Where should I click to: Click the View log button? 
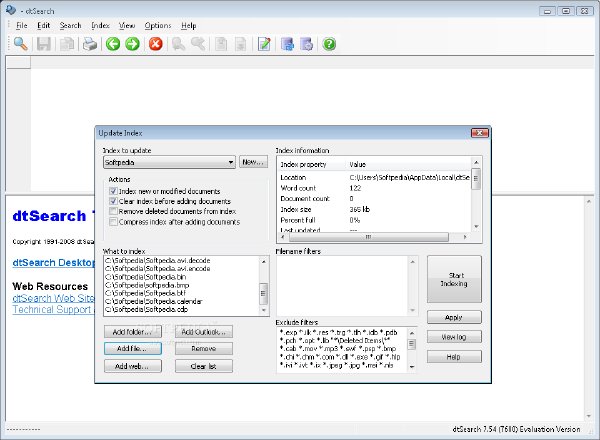[x=454, y=337]
